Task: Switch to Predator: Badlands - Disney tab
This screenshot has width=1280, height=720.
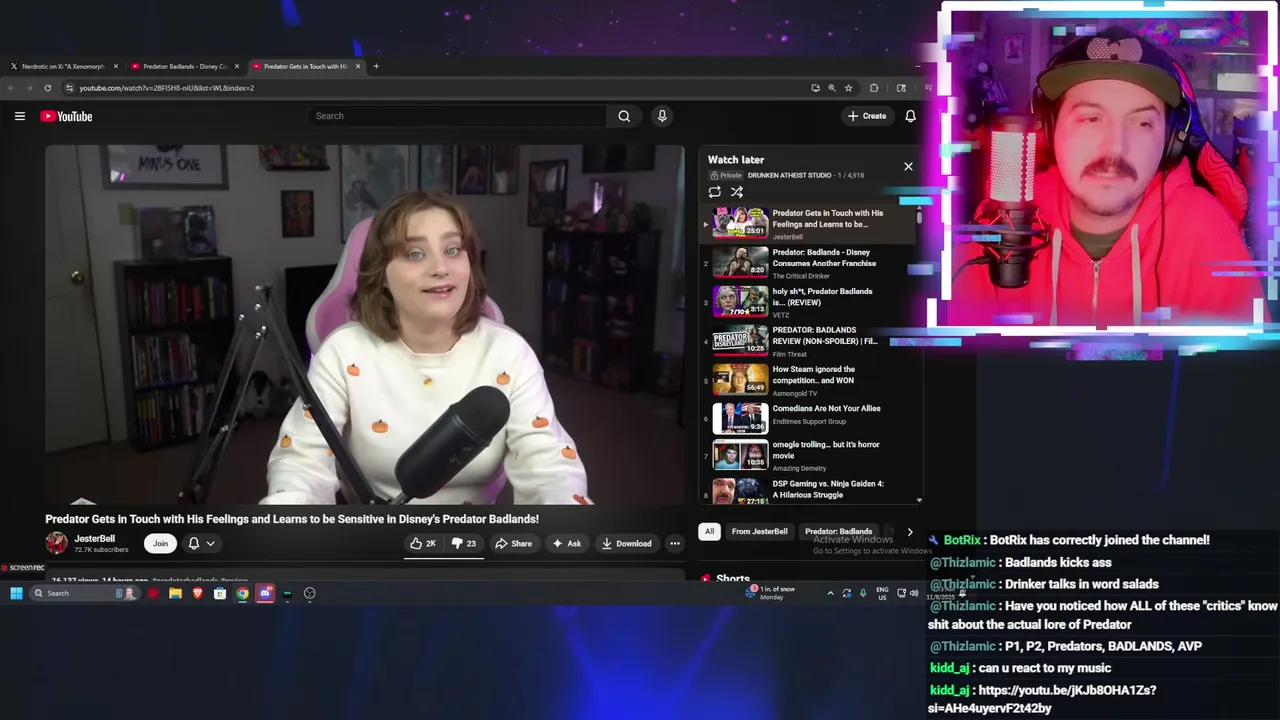Action: pyautogui.click(x=184, y=66)
